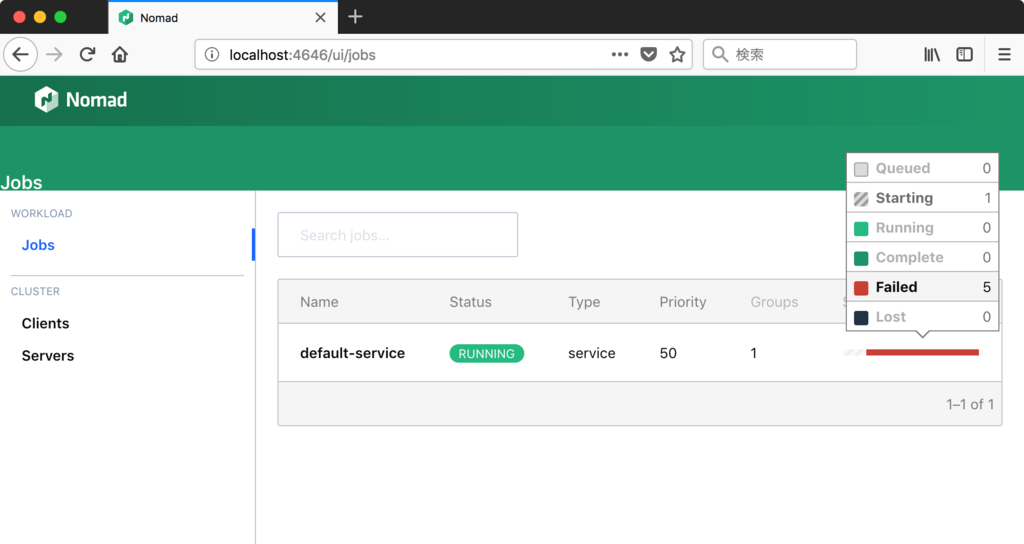1024x544 pixels.
Task: Click the red failed allocation bar segment
Action: coord(922,353)
